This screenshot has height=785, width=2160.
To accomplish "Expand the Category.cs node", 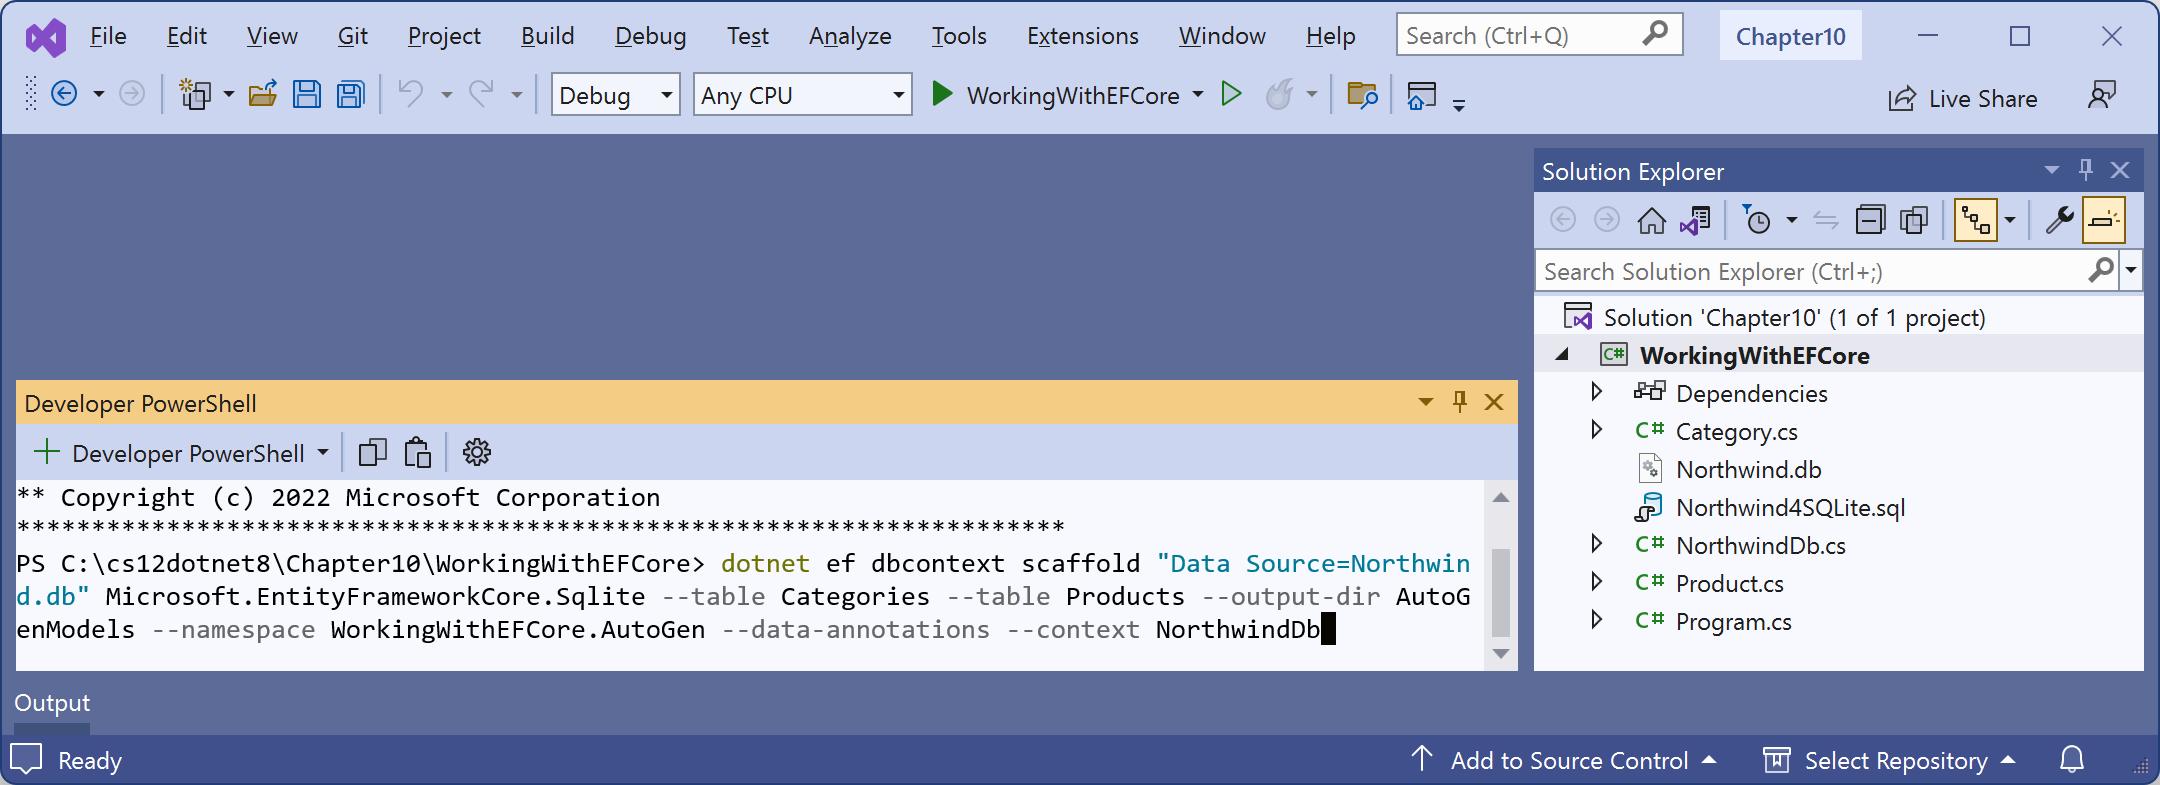I will tap(1596, 429).
